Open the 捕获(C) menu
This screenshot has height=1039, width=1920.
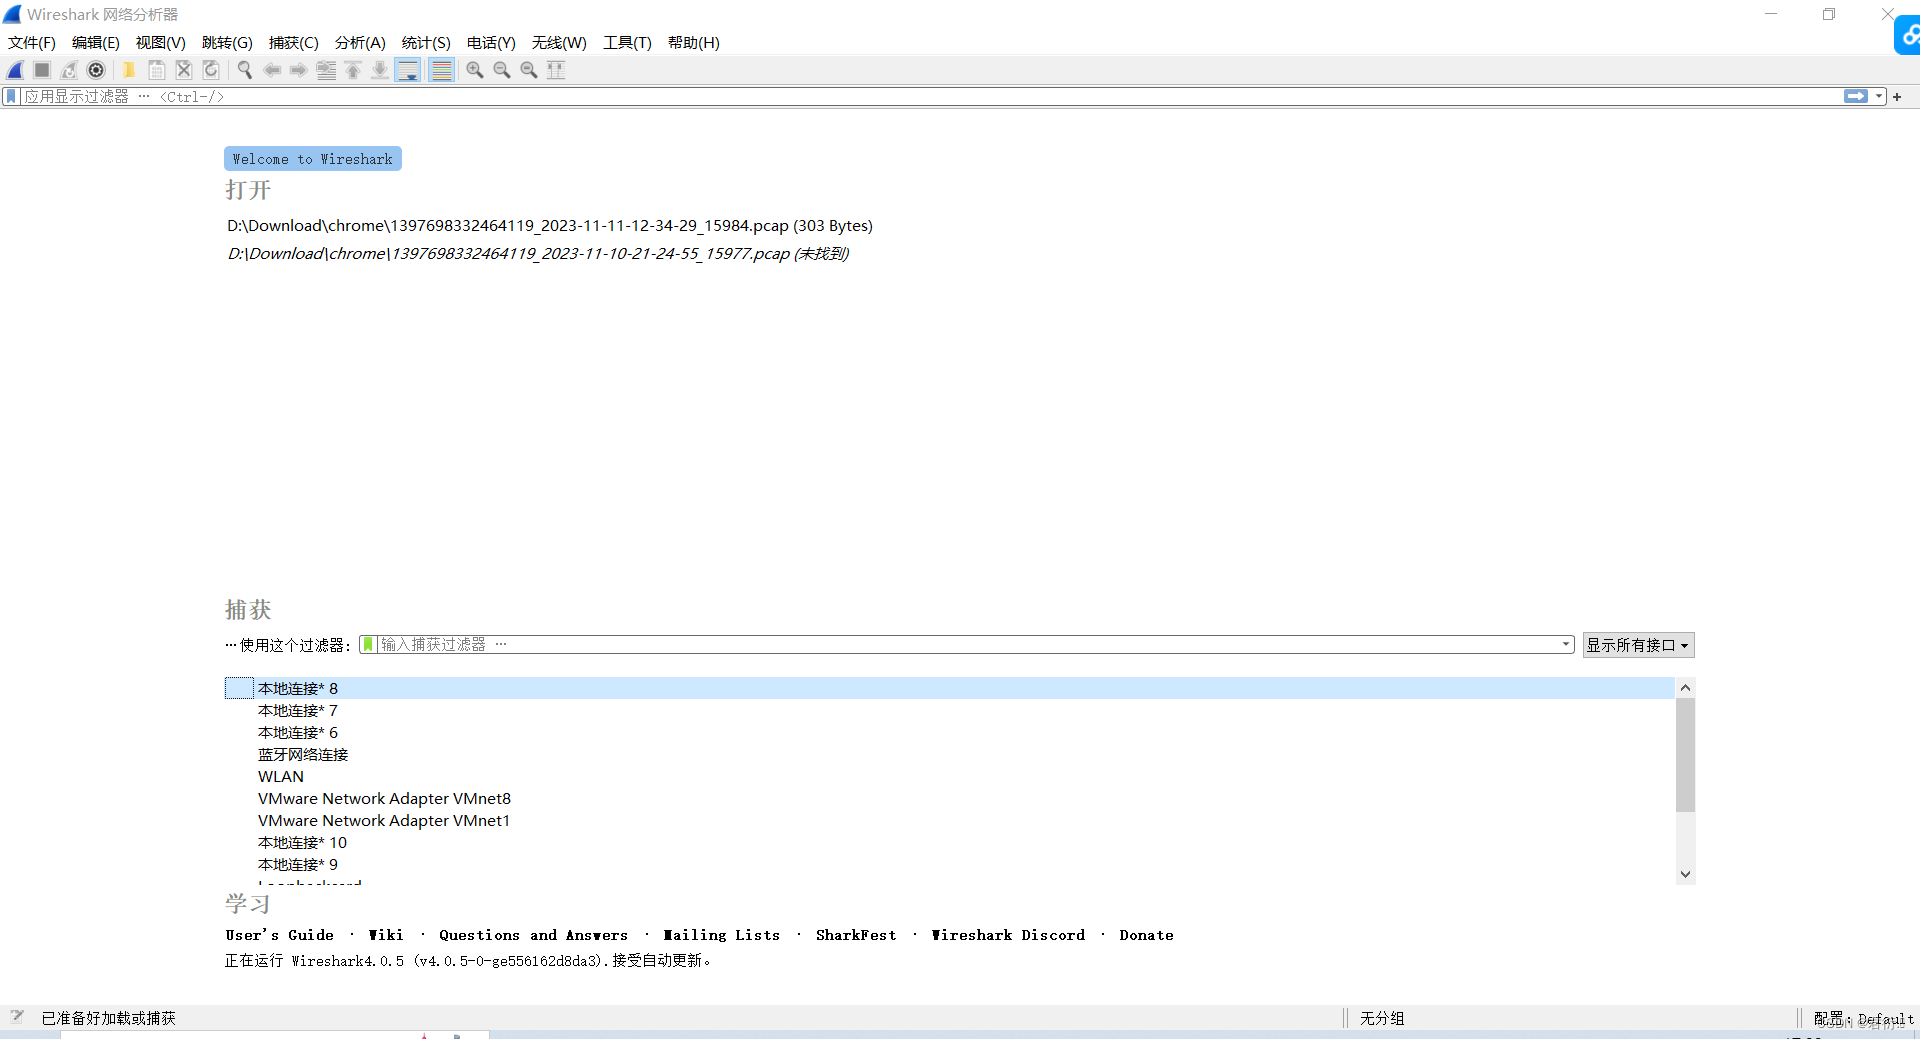coord(294,43)
